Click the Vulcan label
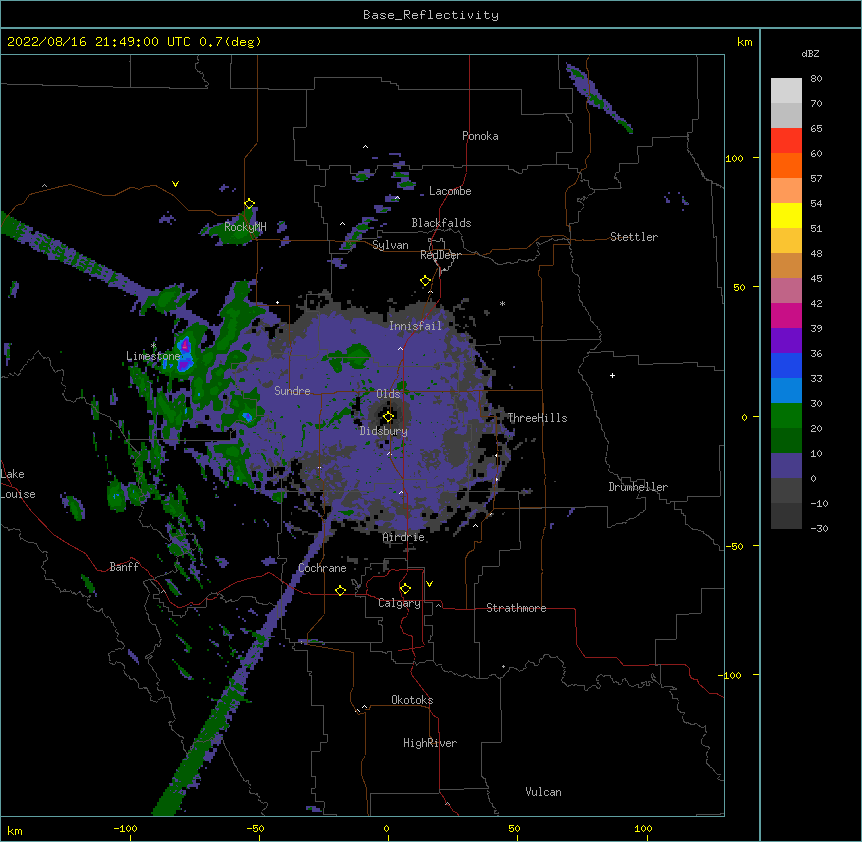This screenshot has width=862, height=842. tap(543, 792)
